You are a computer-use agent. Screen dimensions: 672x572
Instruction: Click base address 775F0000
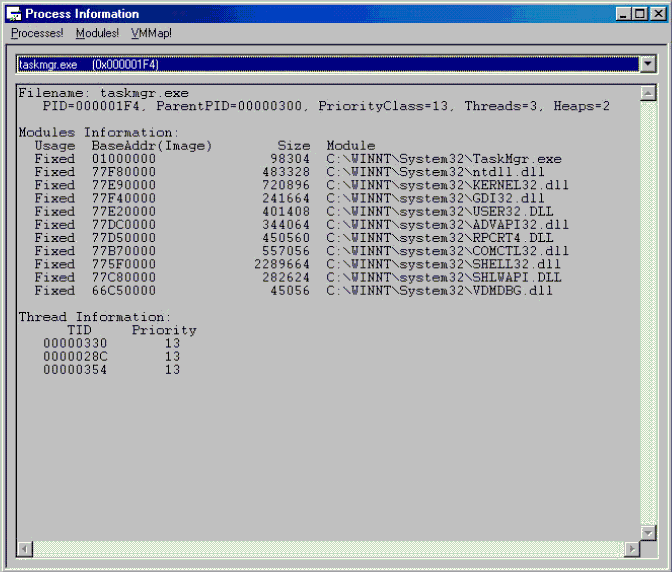coord(123,264)
